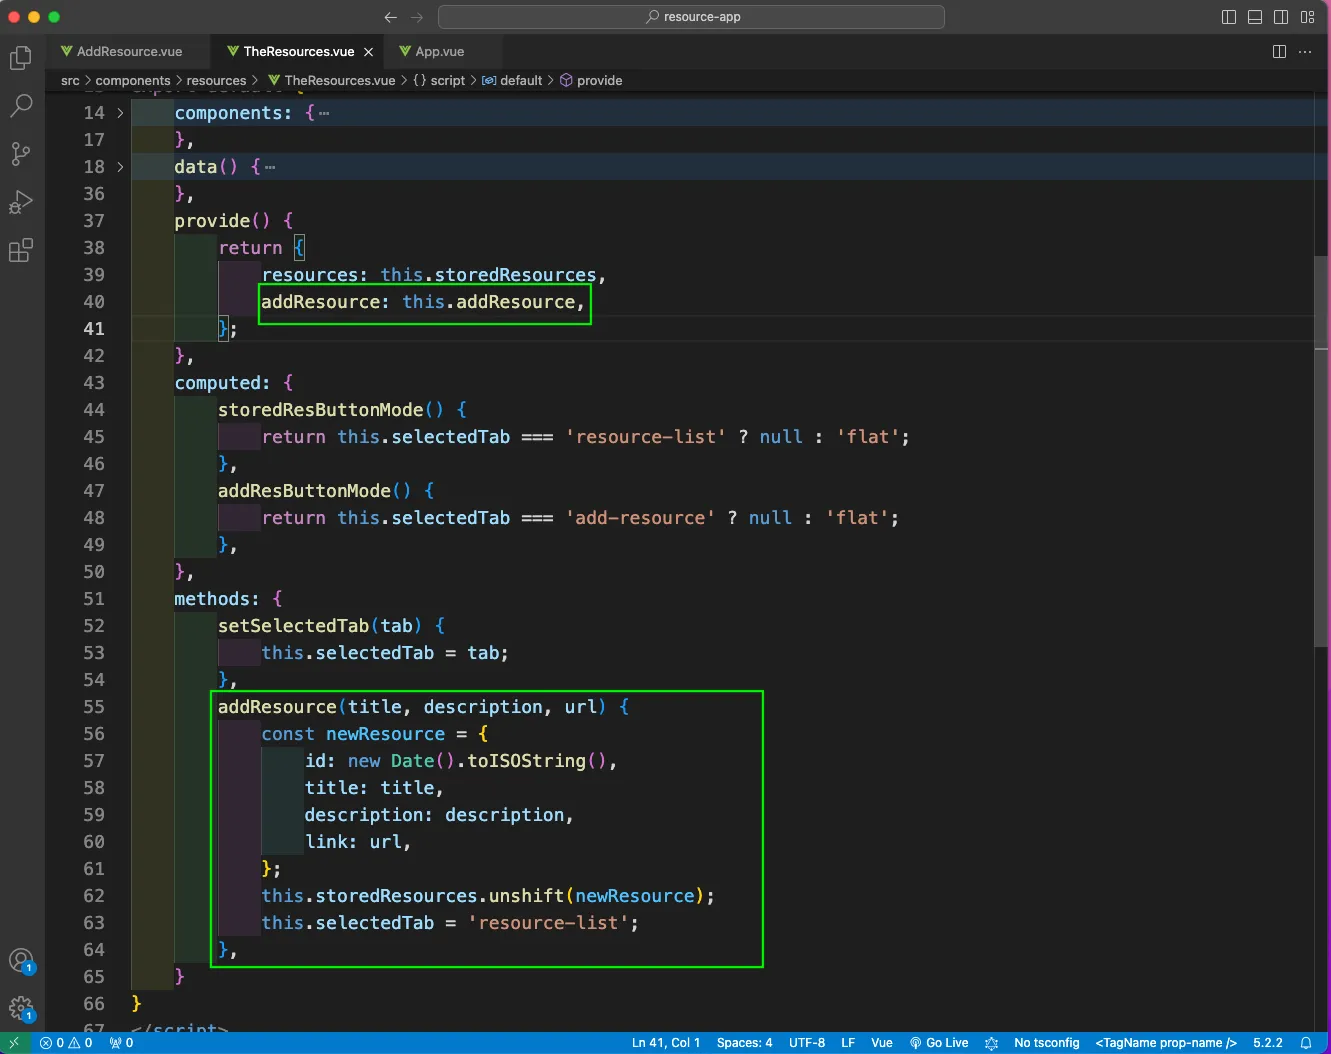Open the ports forwarded status item

coord(121,1043)
